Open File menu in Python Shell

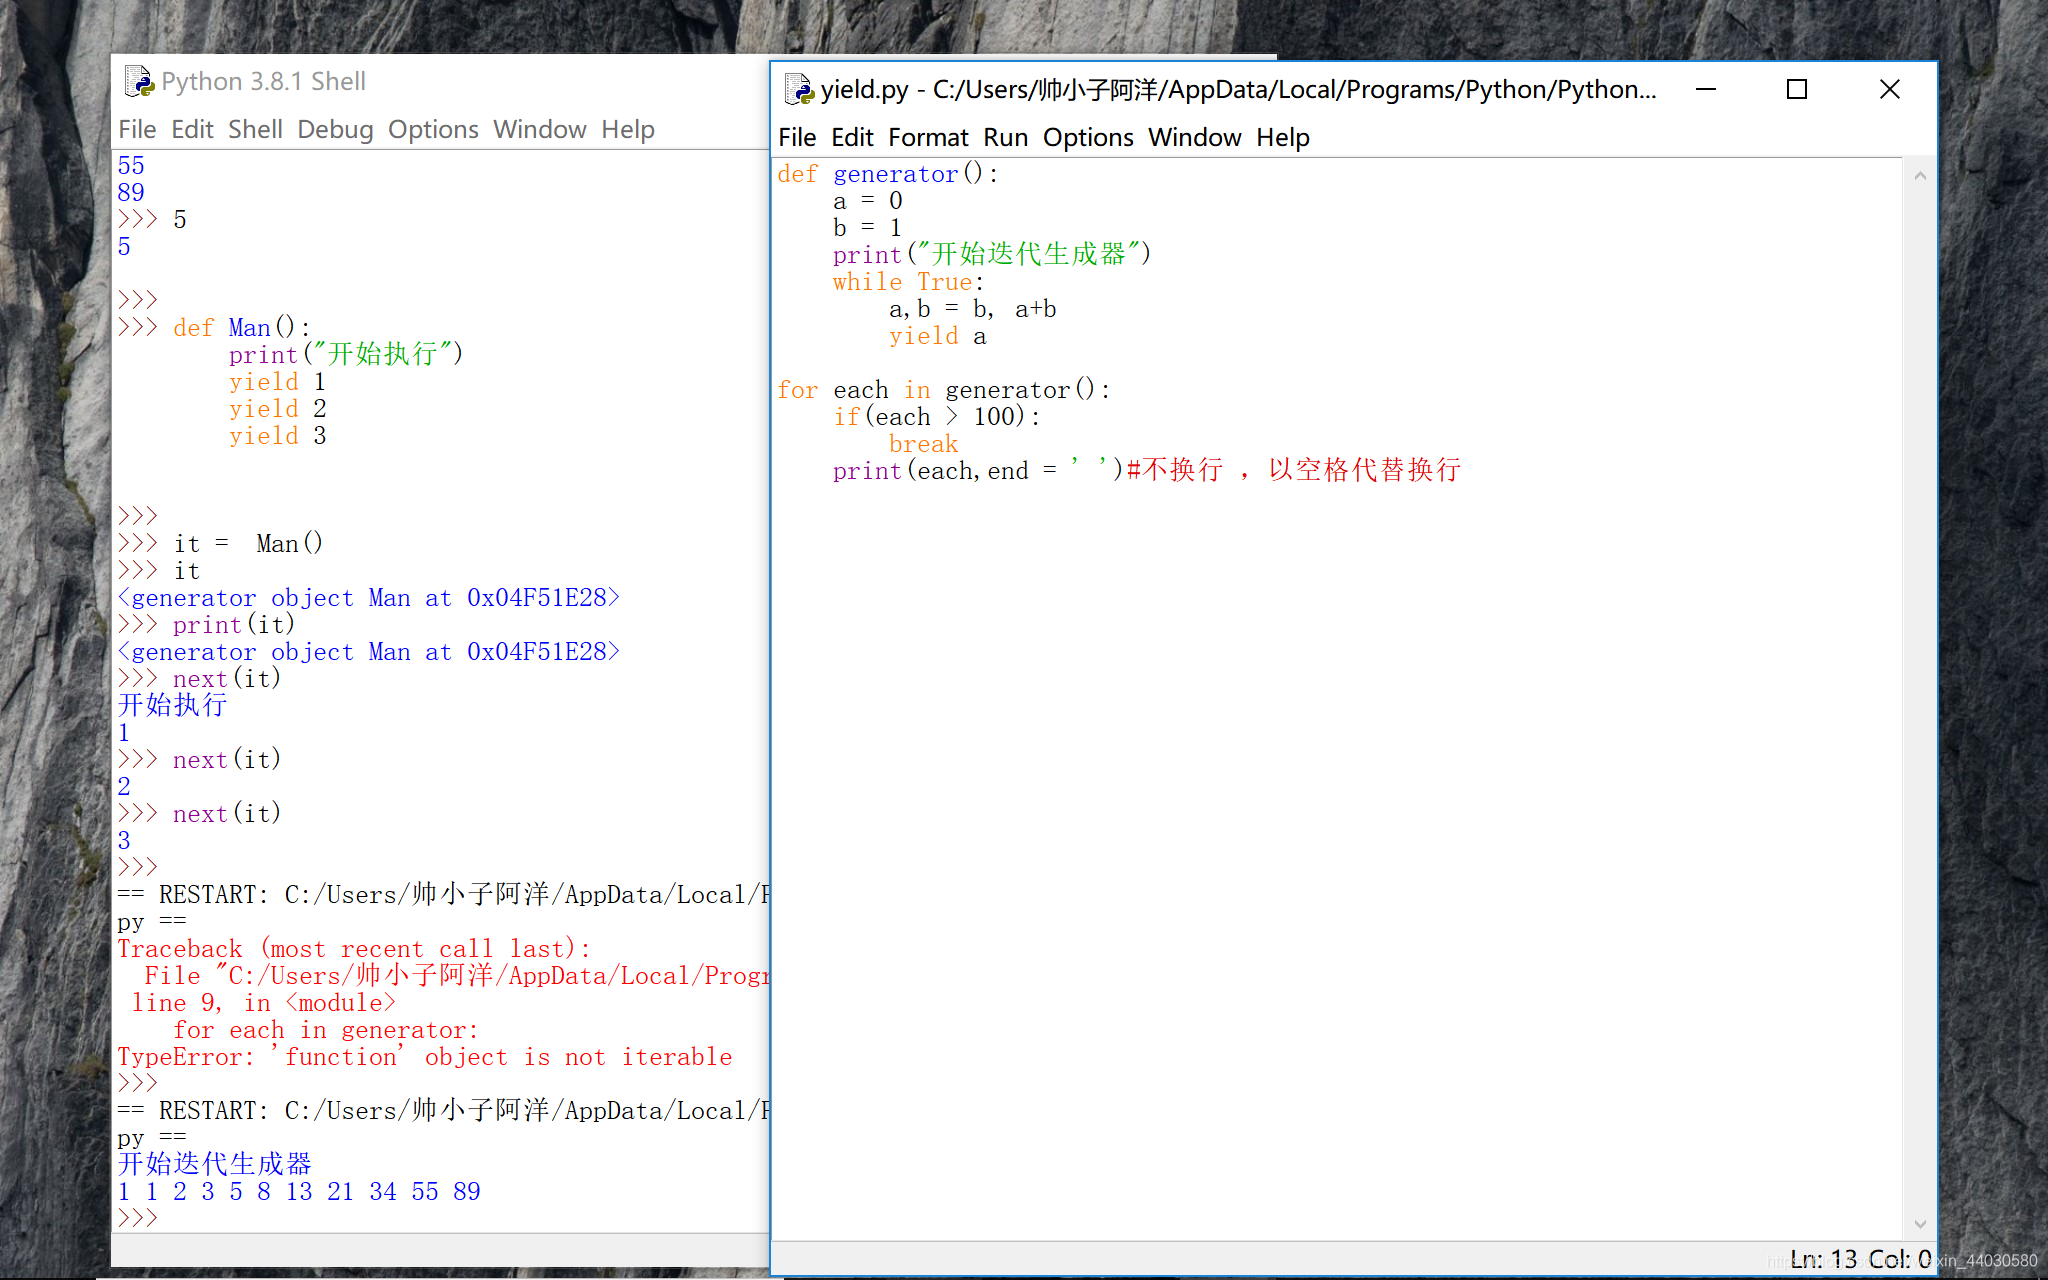pyautogui.click(x=137, y=129)
